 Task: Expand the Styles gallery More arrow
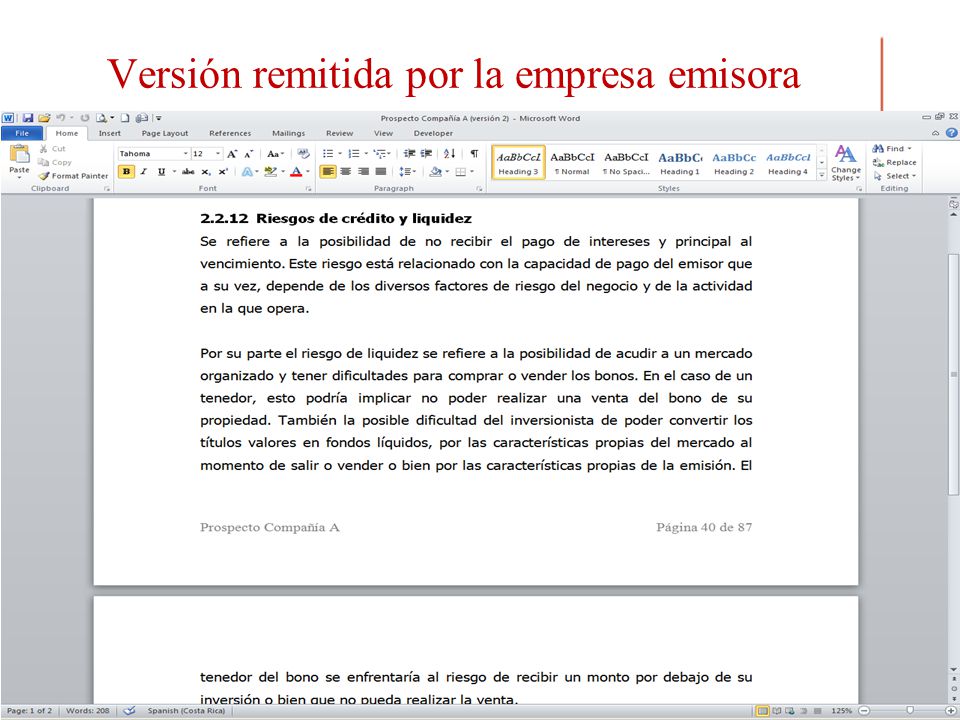point(822,175)
